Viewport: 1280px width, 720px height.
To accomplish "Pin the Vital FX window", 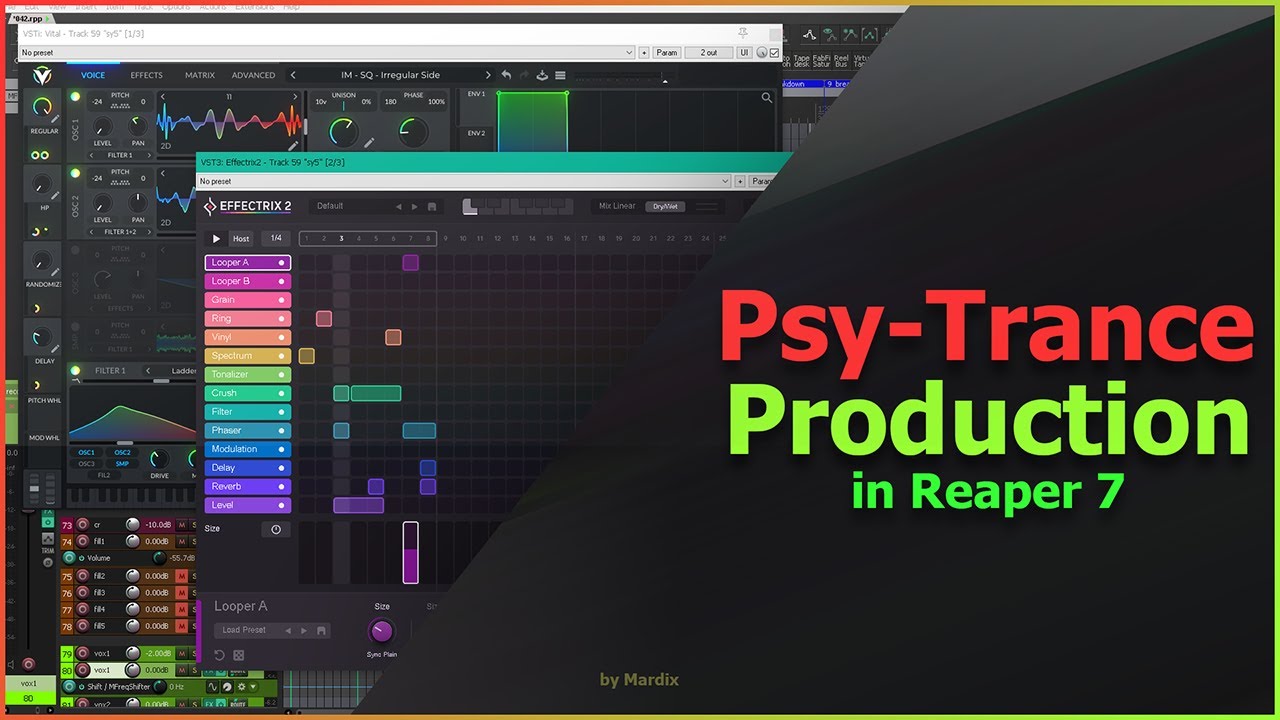I will (x=743, y=33).
